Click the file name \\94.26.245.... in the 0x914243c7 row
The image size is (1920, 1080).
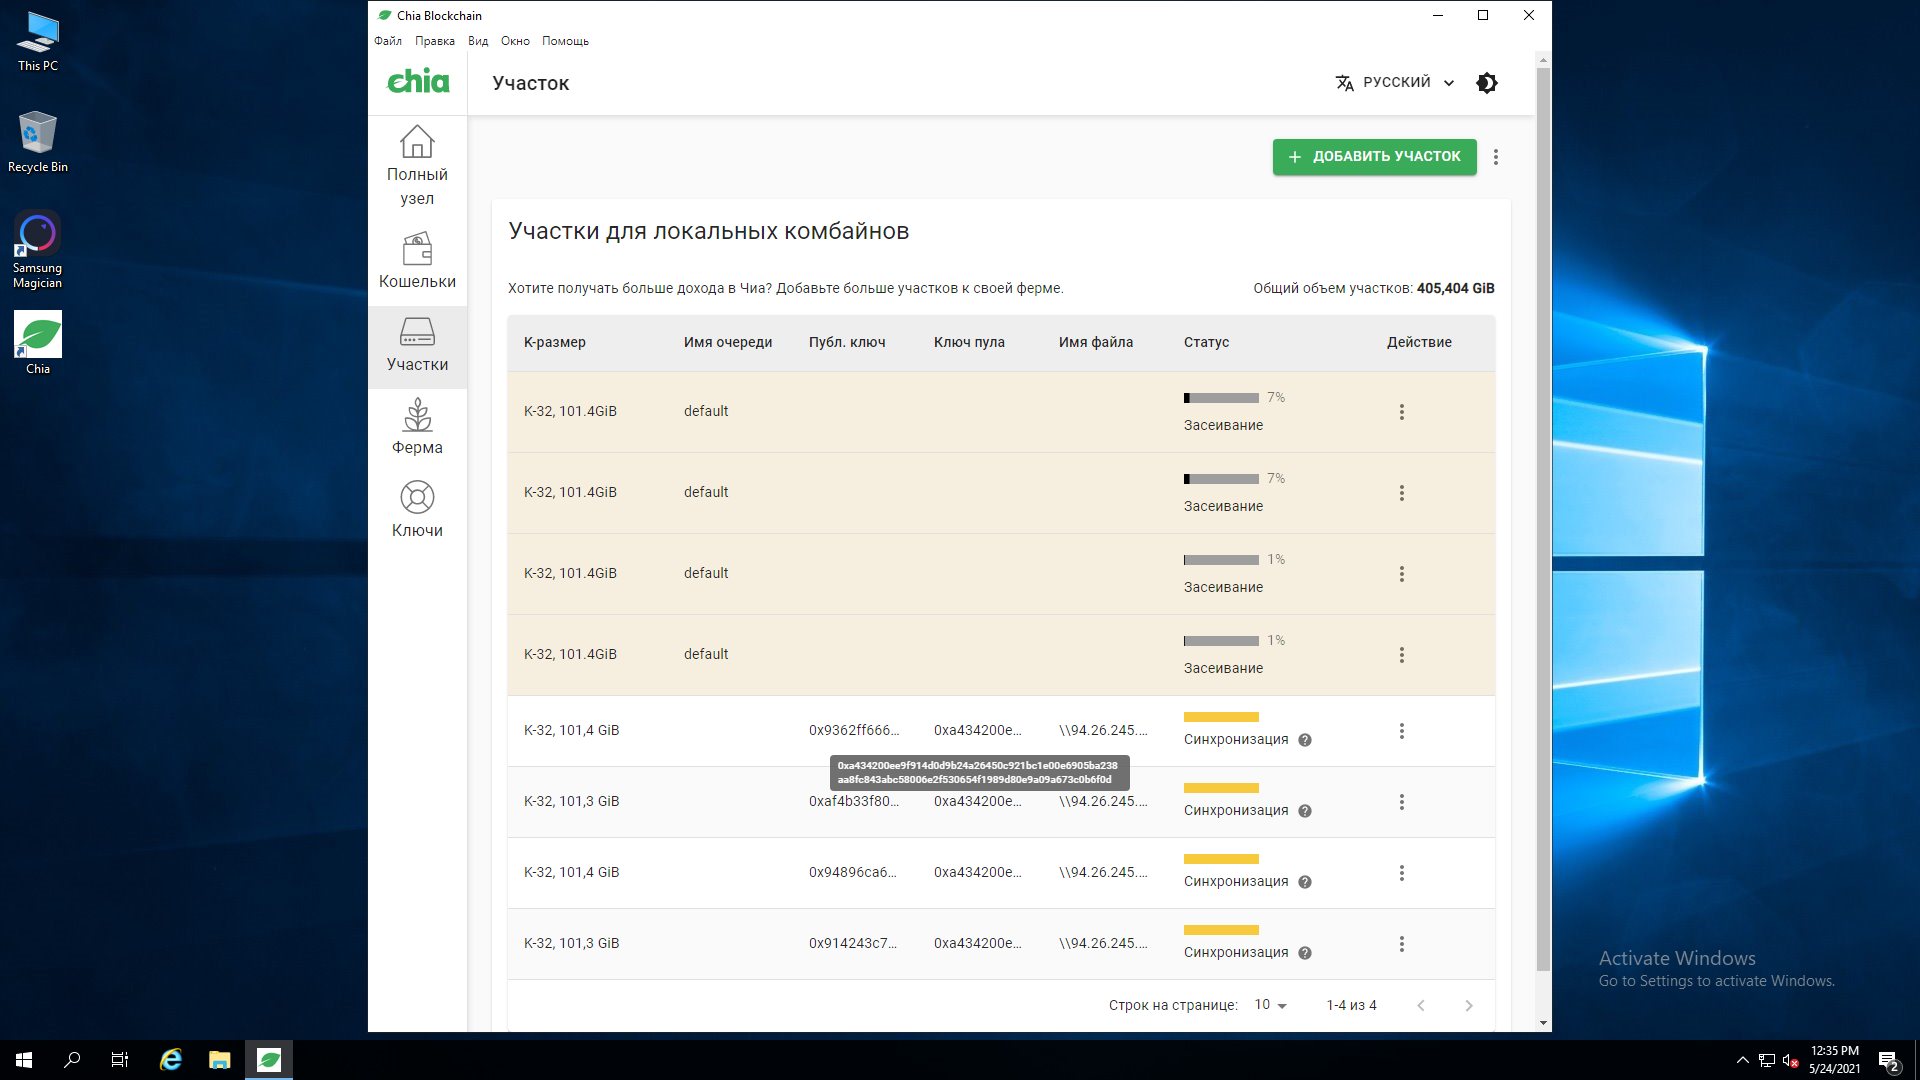(1103, 943)
